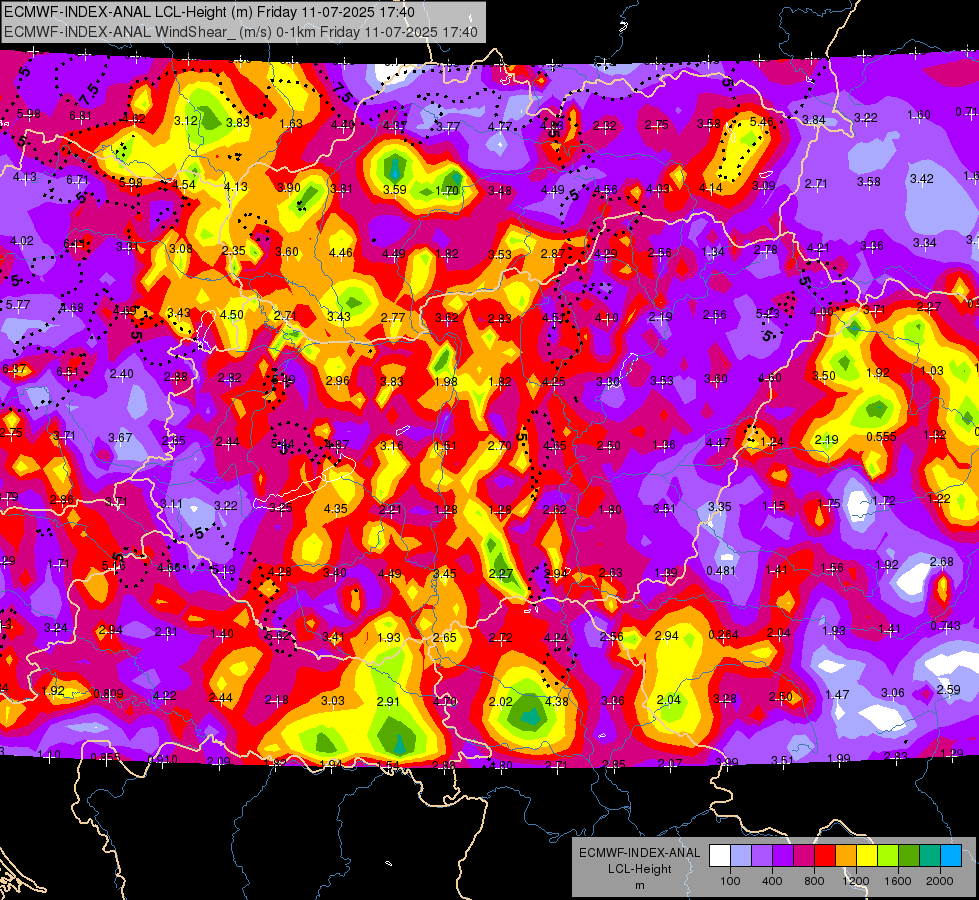Screen dimensions: 979x900
Task: Click the wind shear value 3.42
Action: (922, 179)
